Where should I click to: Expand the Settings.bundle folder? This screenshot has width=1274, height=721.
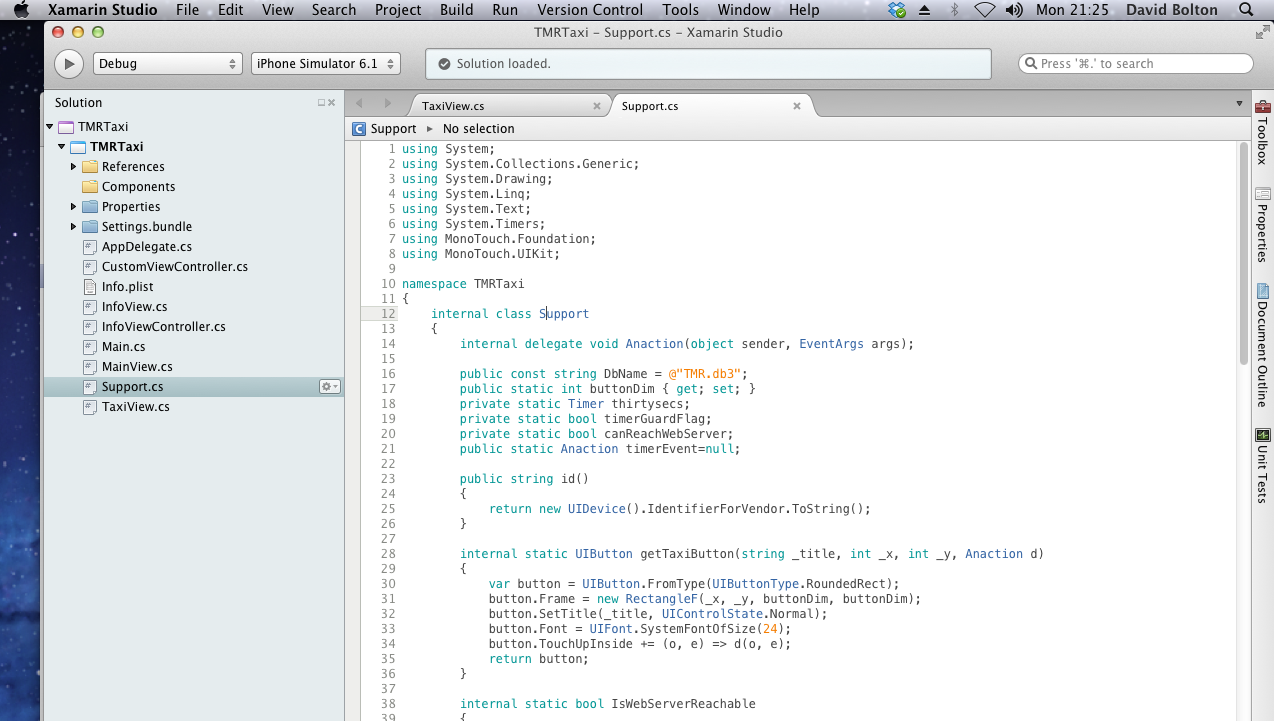[73, 227]
